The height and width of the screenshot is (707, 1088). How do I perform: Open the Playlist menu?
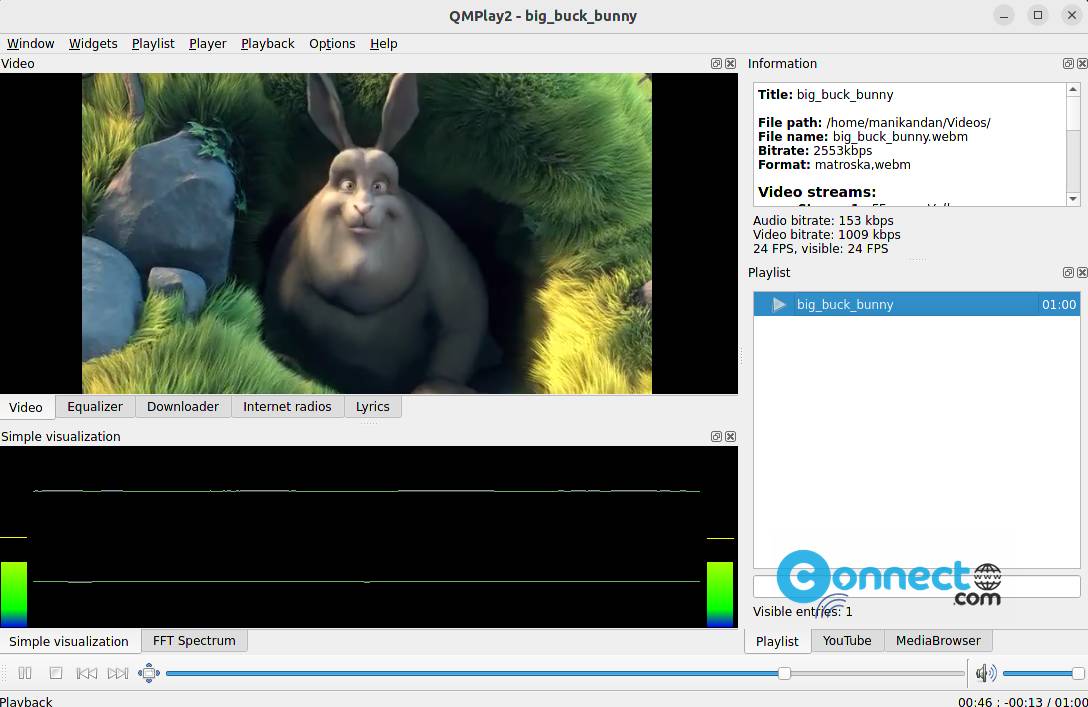pos(153,44)
